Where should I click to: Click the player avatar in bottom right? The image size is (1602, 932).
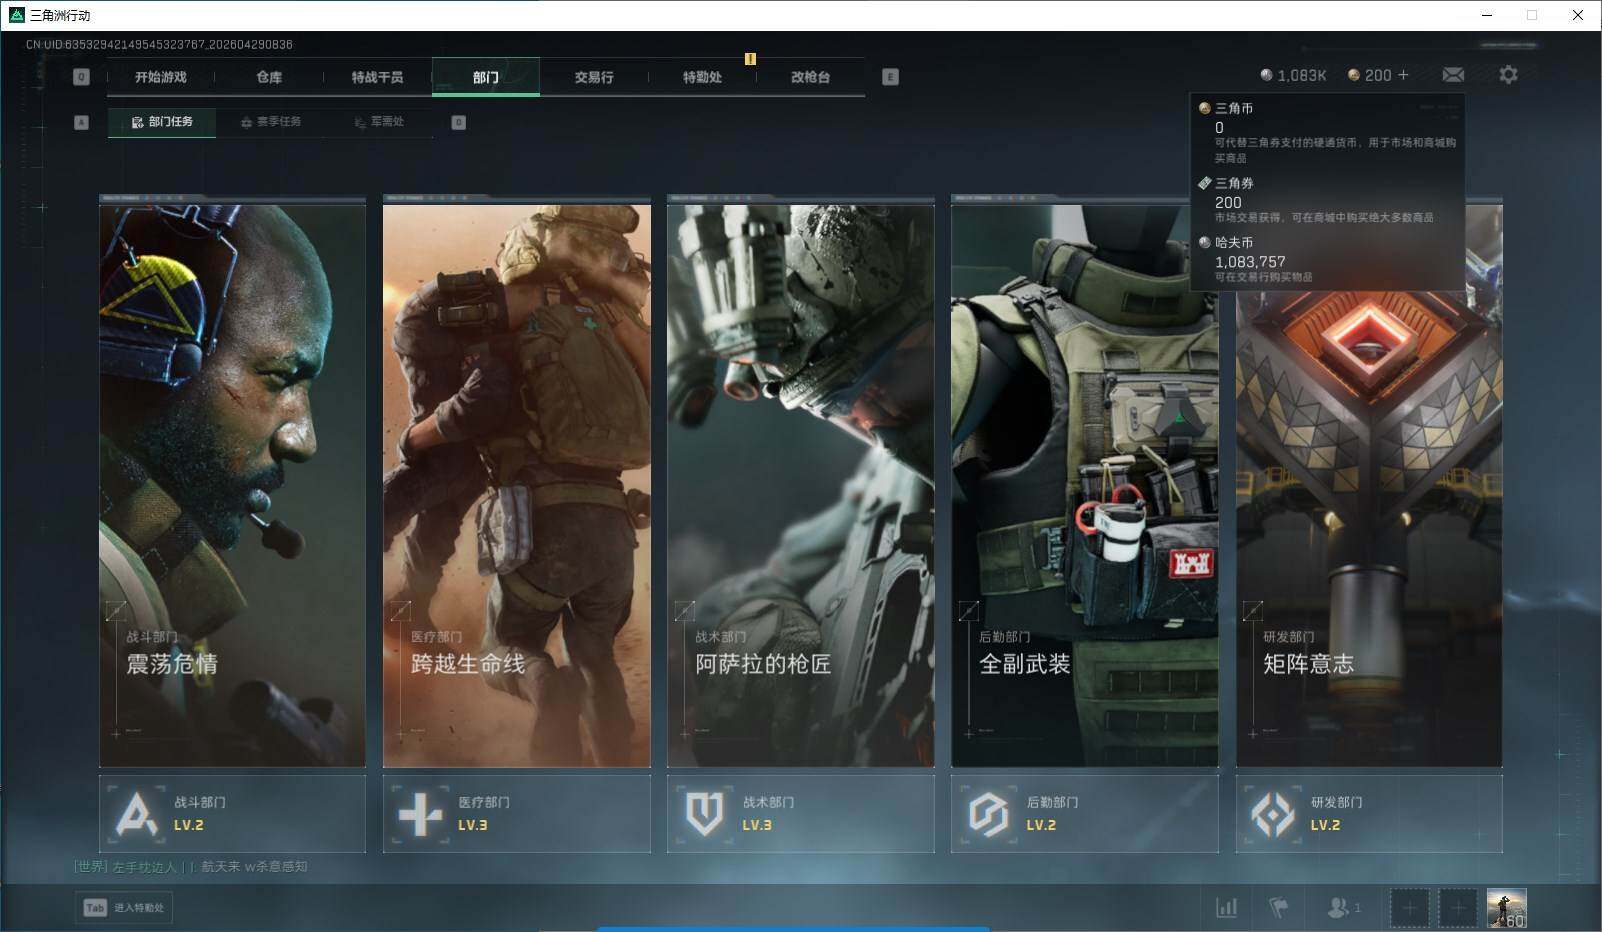tap(1506, 908)
